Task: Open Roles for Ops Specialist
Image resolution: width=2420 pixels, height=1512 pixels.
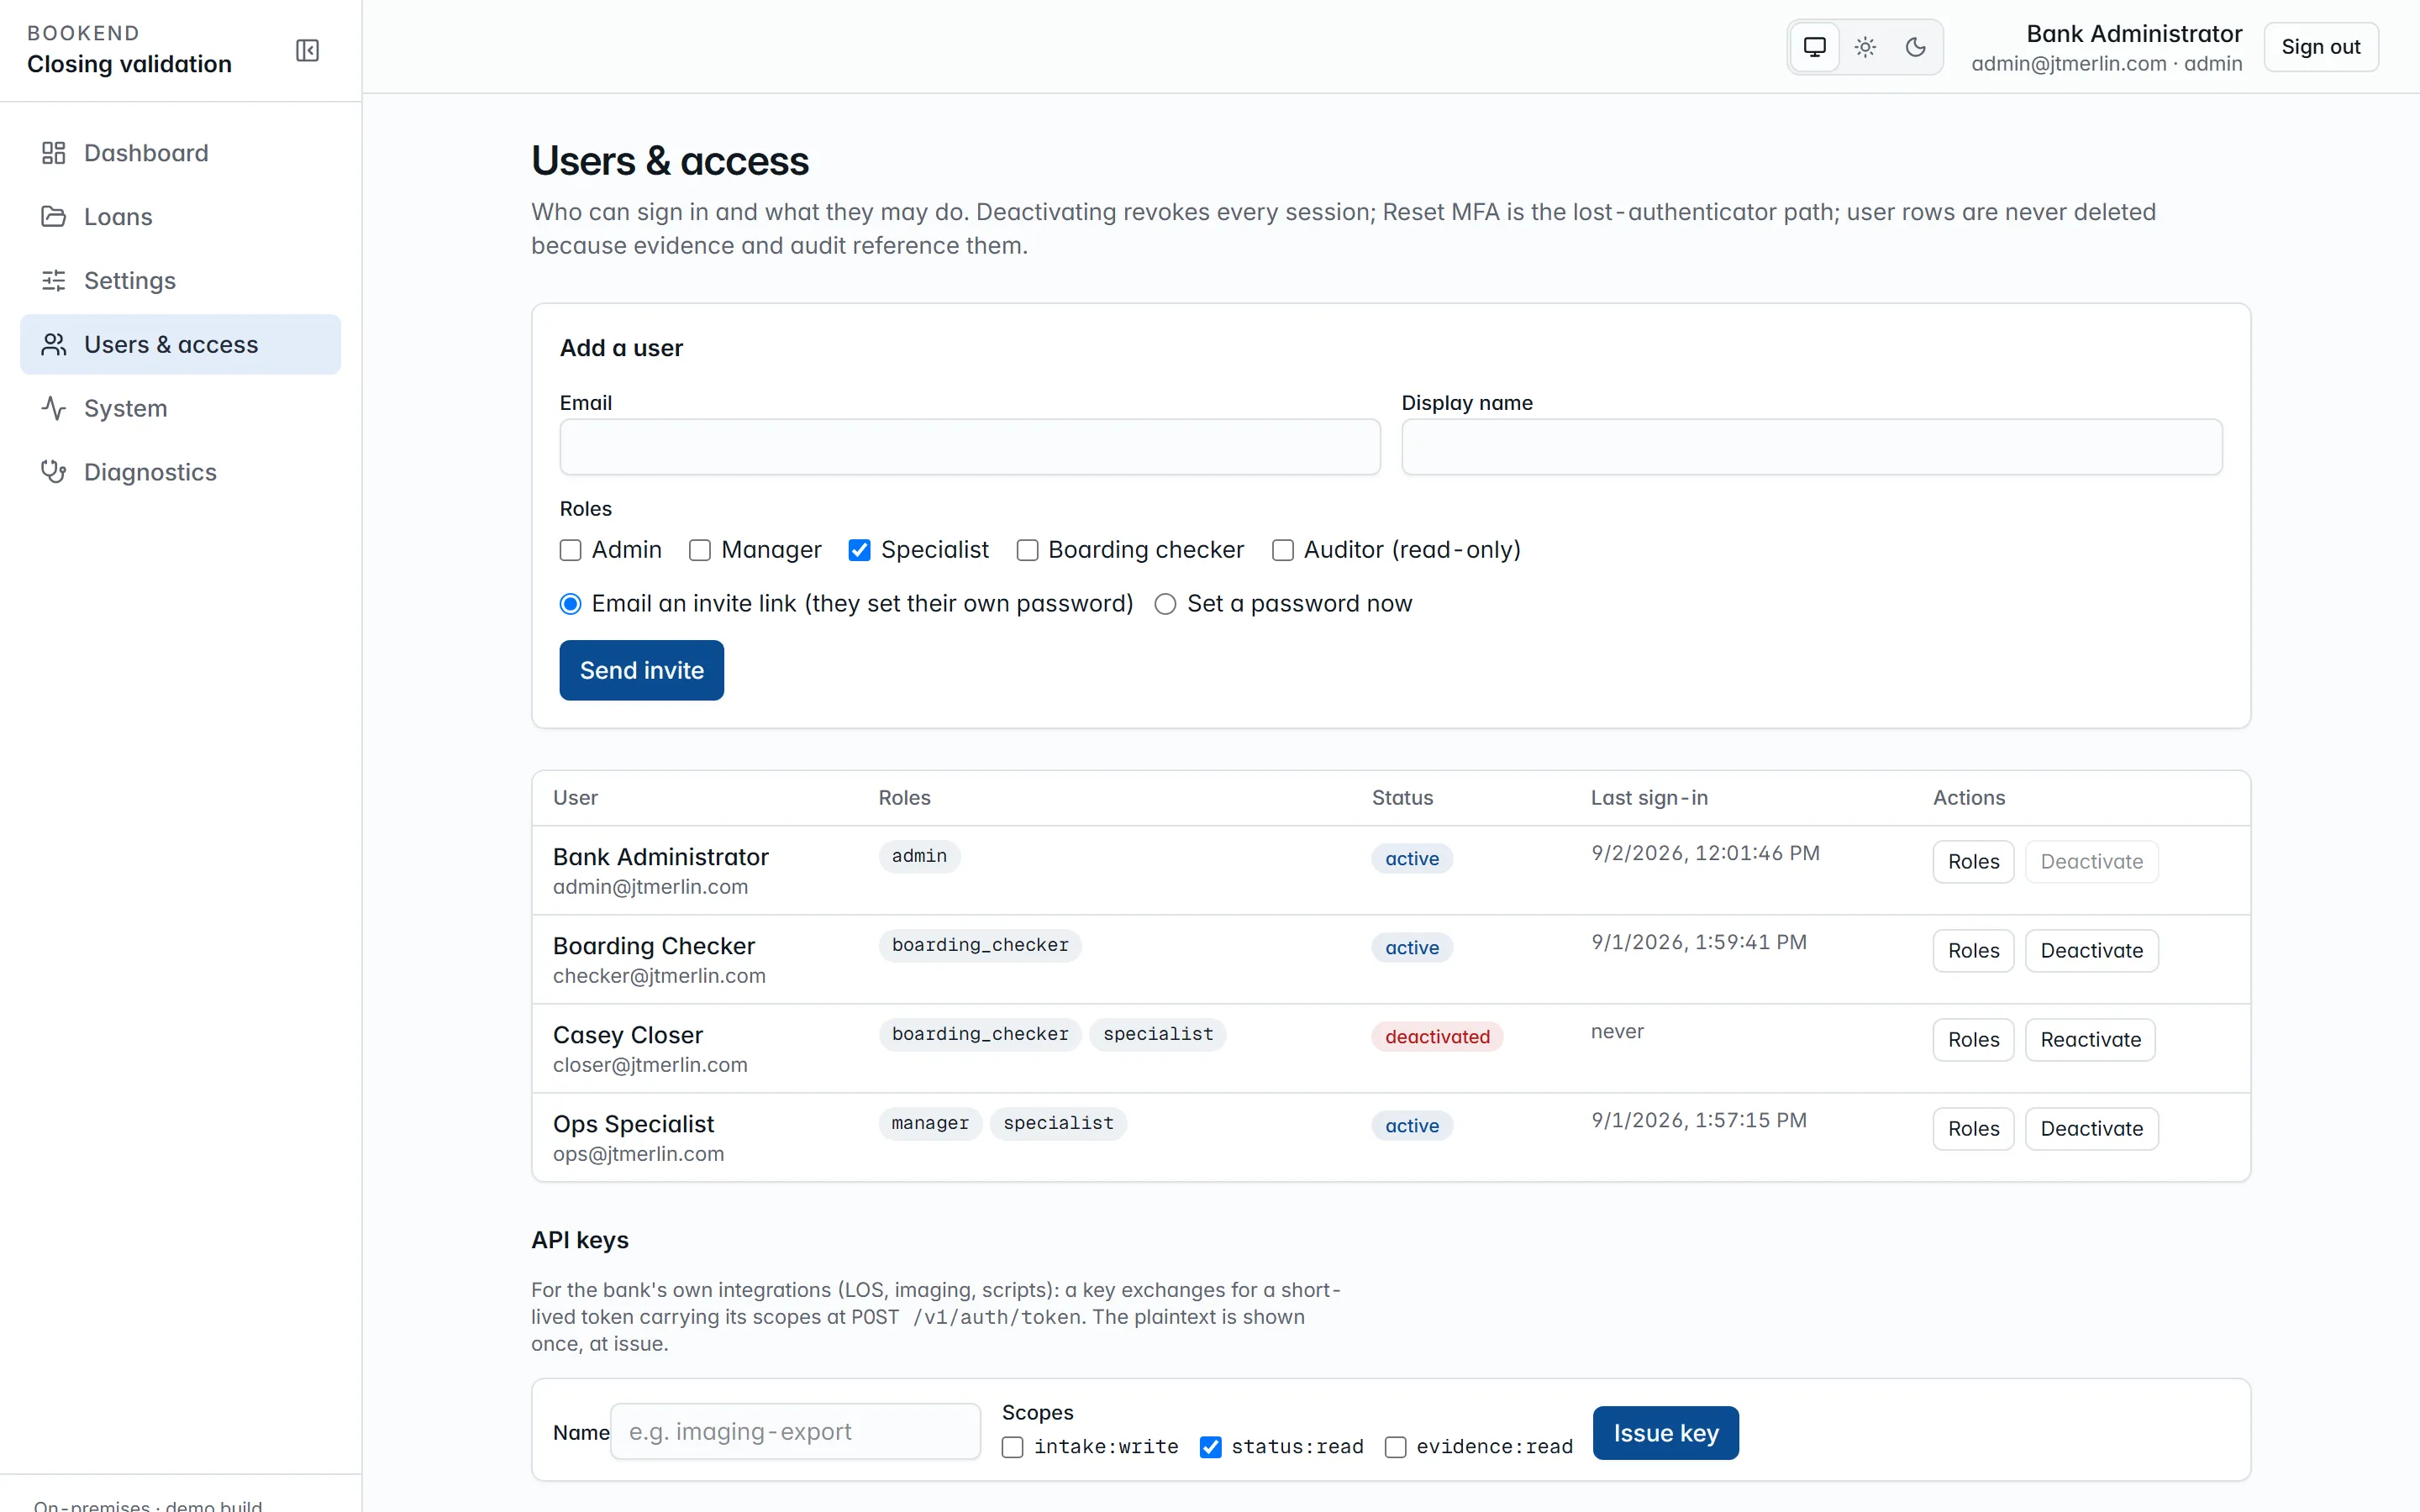Action: coord(1973,1129)
